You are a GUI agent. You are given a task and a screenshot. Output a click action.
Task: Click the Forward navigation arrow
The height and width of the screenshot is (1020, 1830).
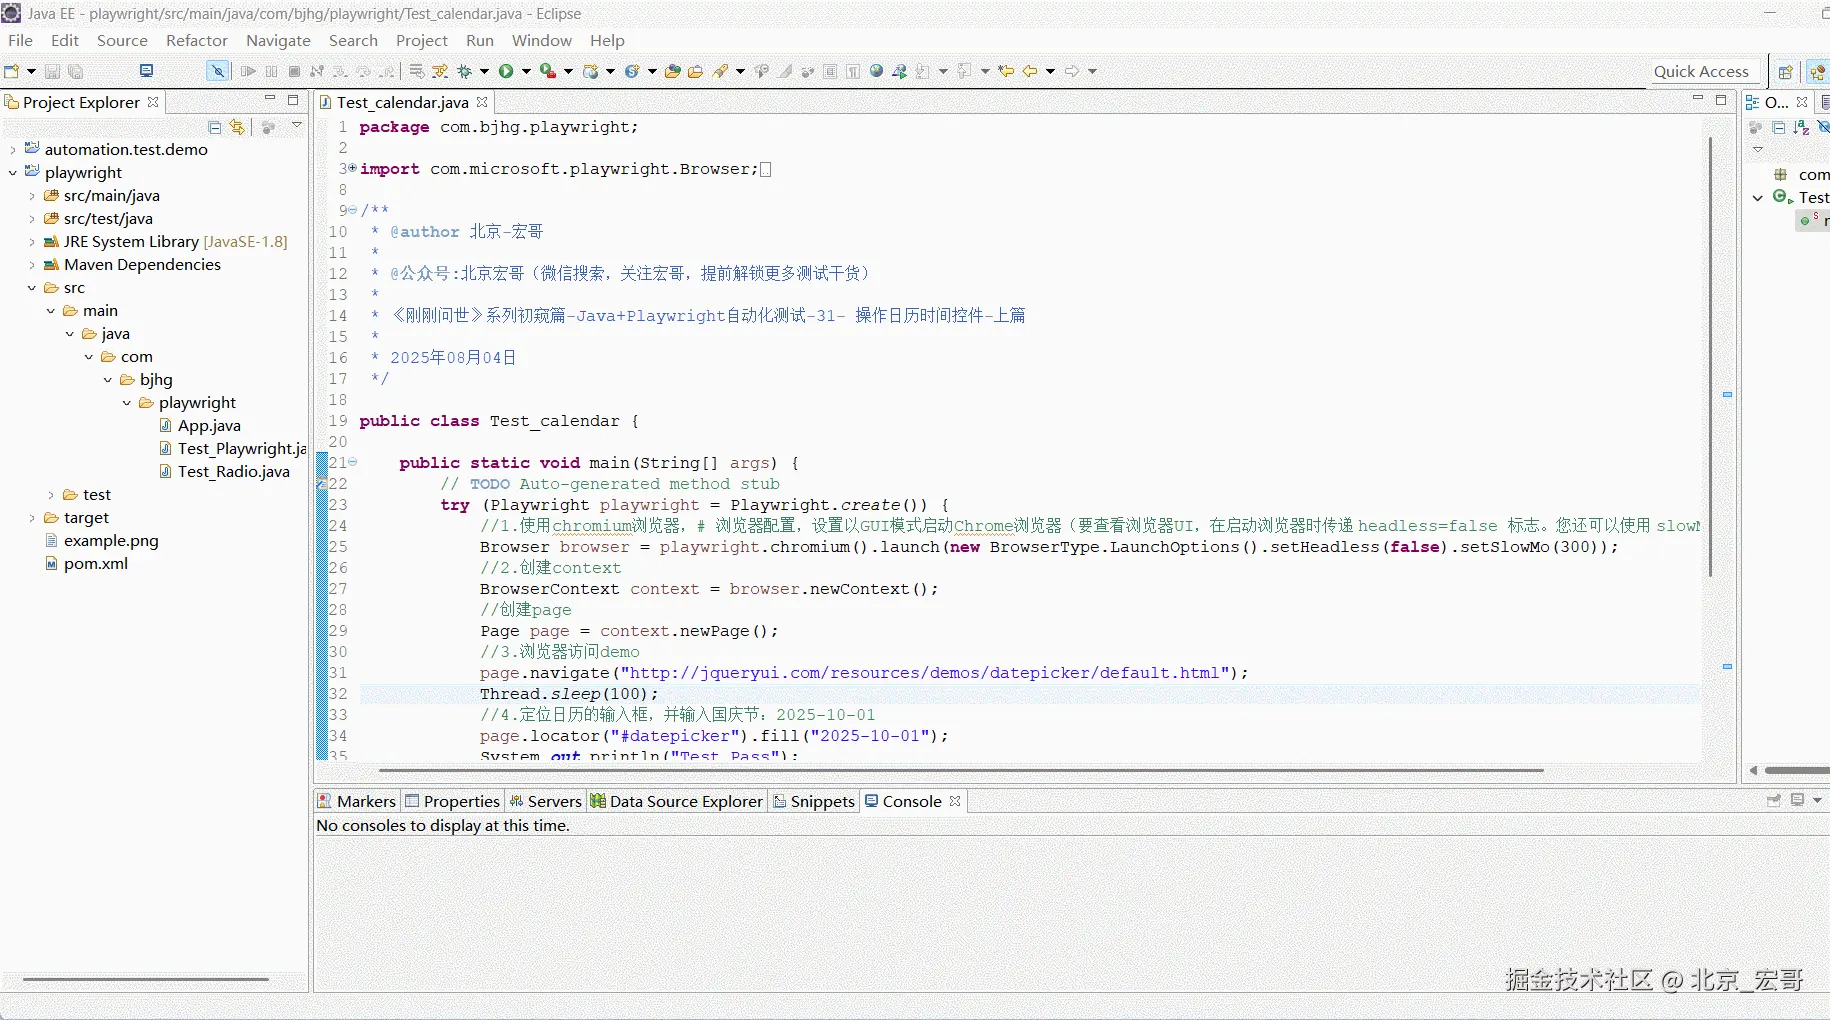click(1072, 71)
